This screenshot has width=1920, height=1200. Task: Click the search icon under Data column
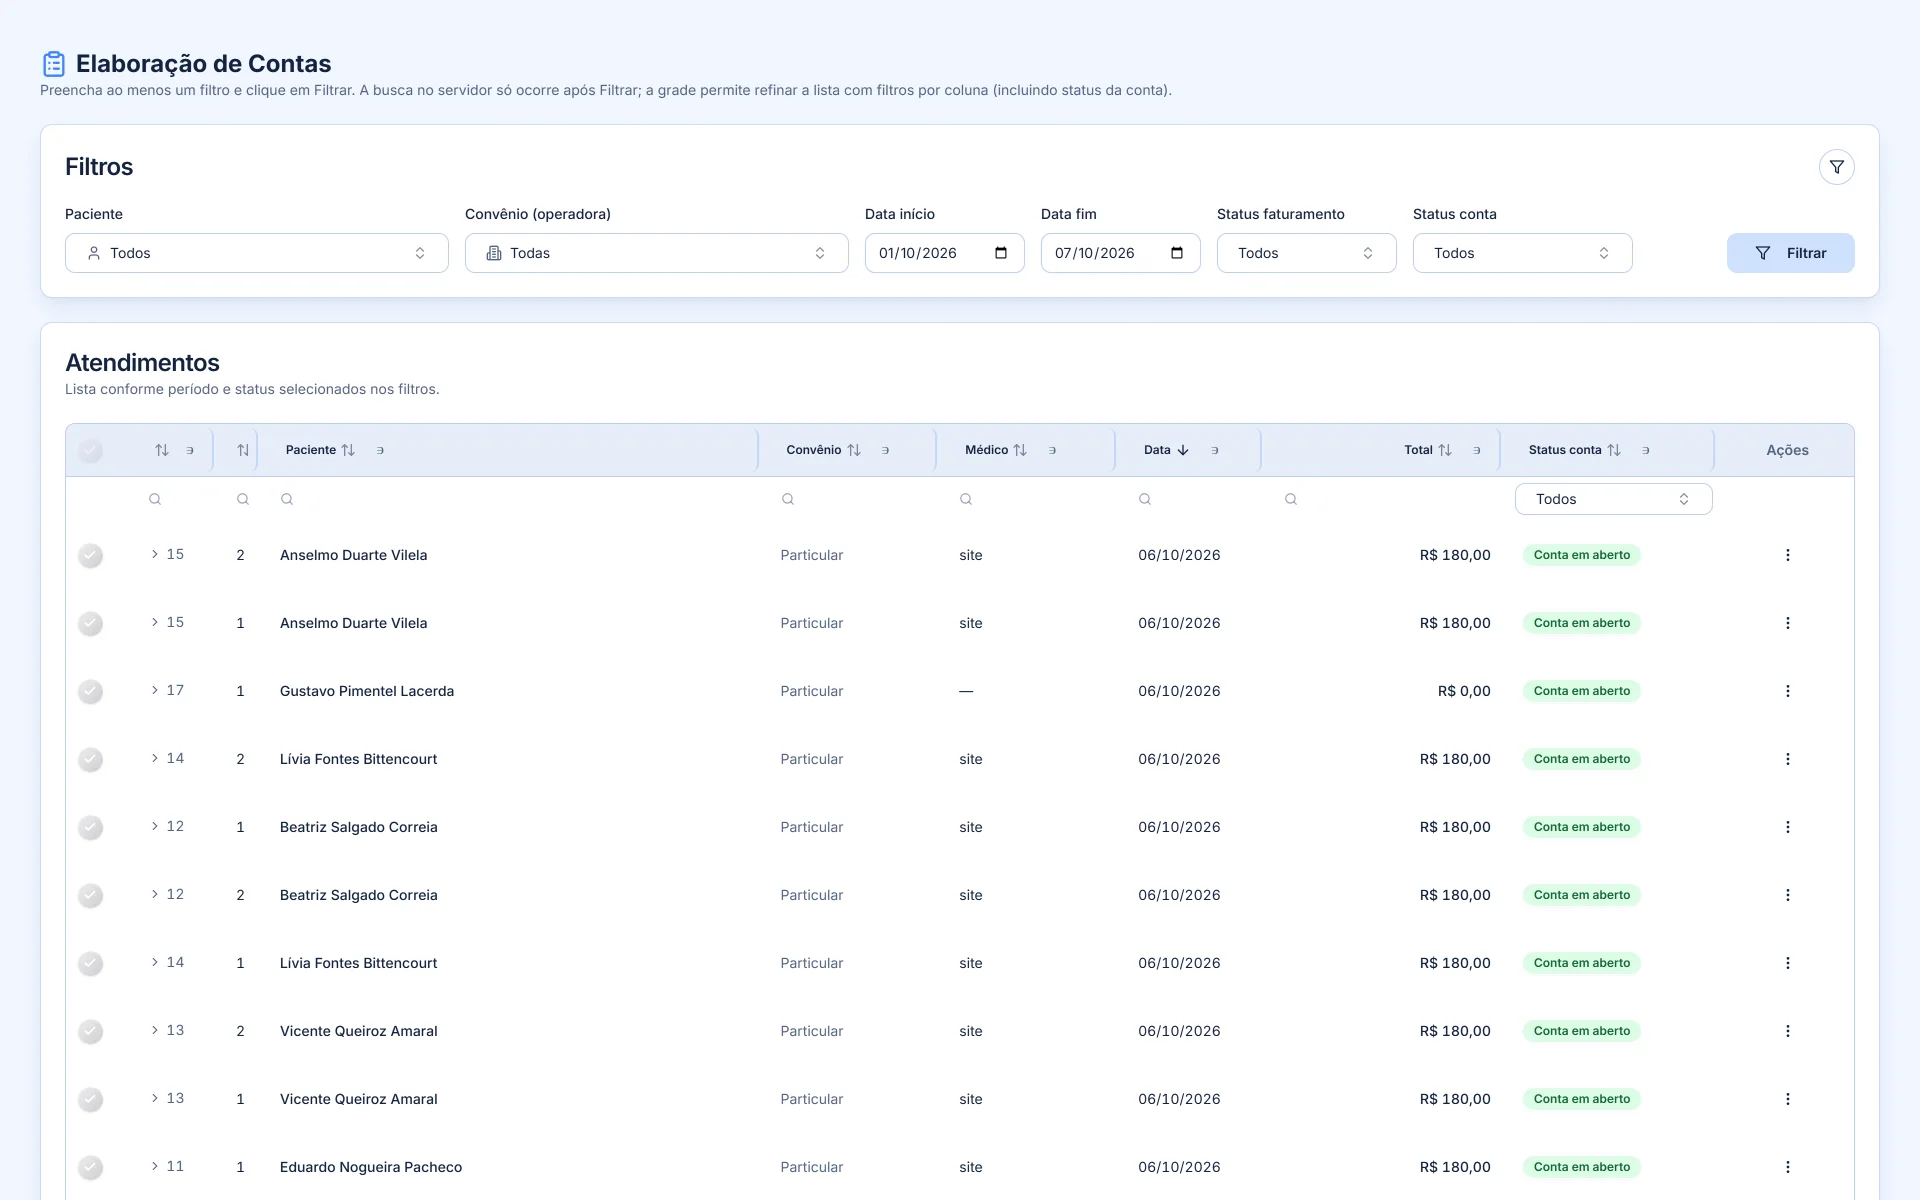[x=1145, y=499]
